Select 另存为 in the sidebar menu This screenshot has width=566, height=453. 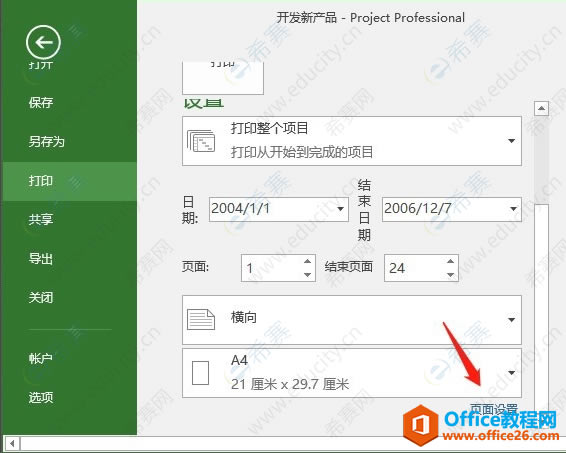coord(47,141)
